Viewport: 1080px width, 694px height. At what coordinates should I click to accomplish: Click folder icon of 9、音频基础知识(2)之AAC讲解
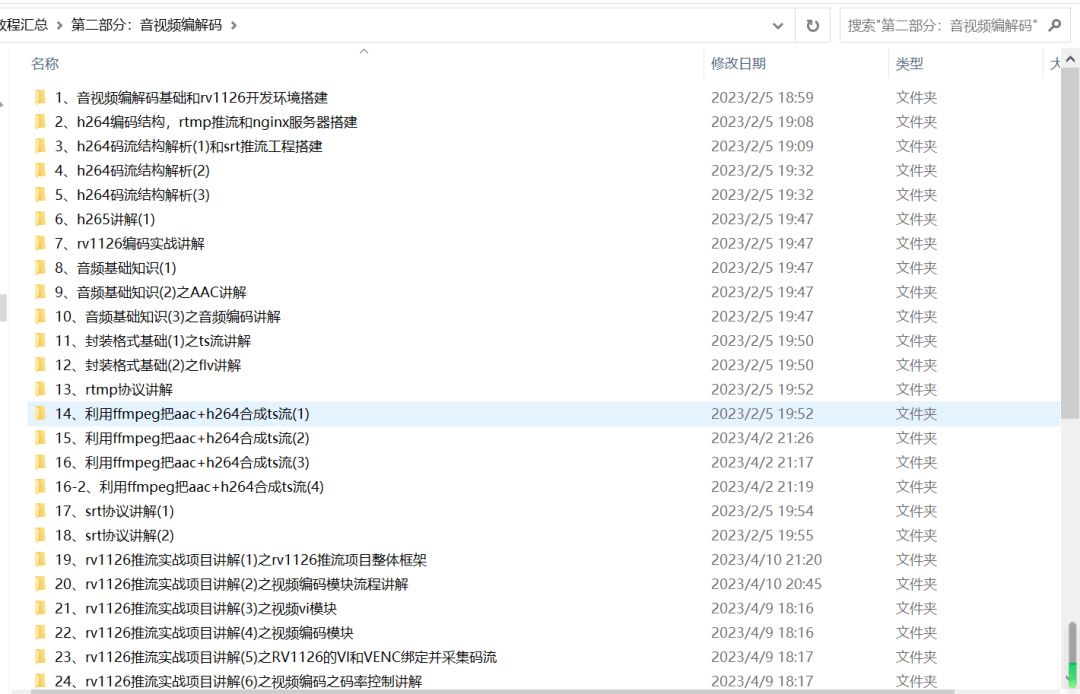[x=41, y=292]
